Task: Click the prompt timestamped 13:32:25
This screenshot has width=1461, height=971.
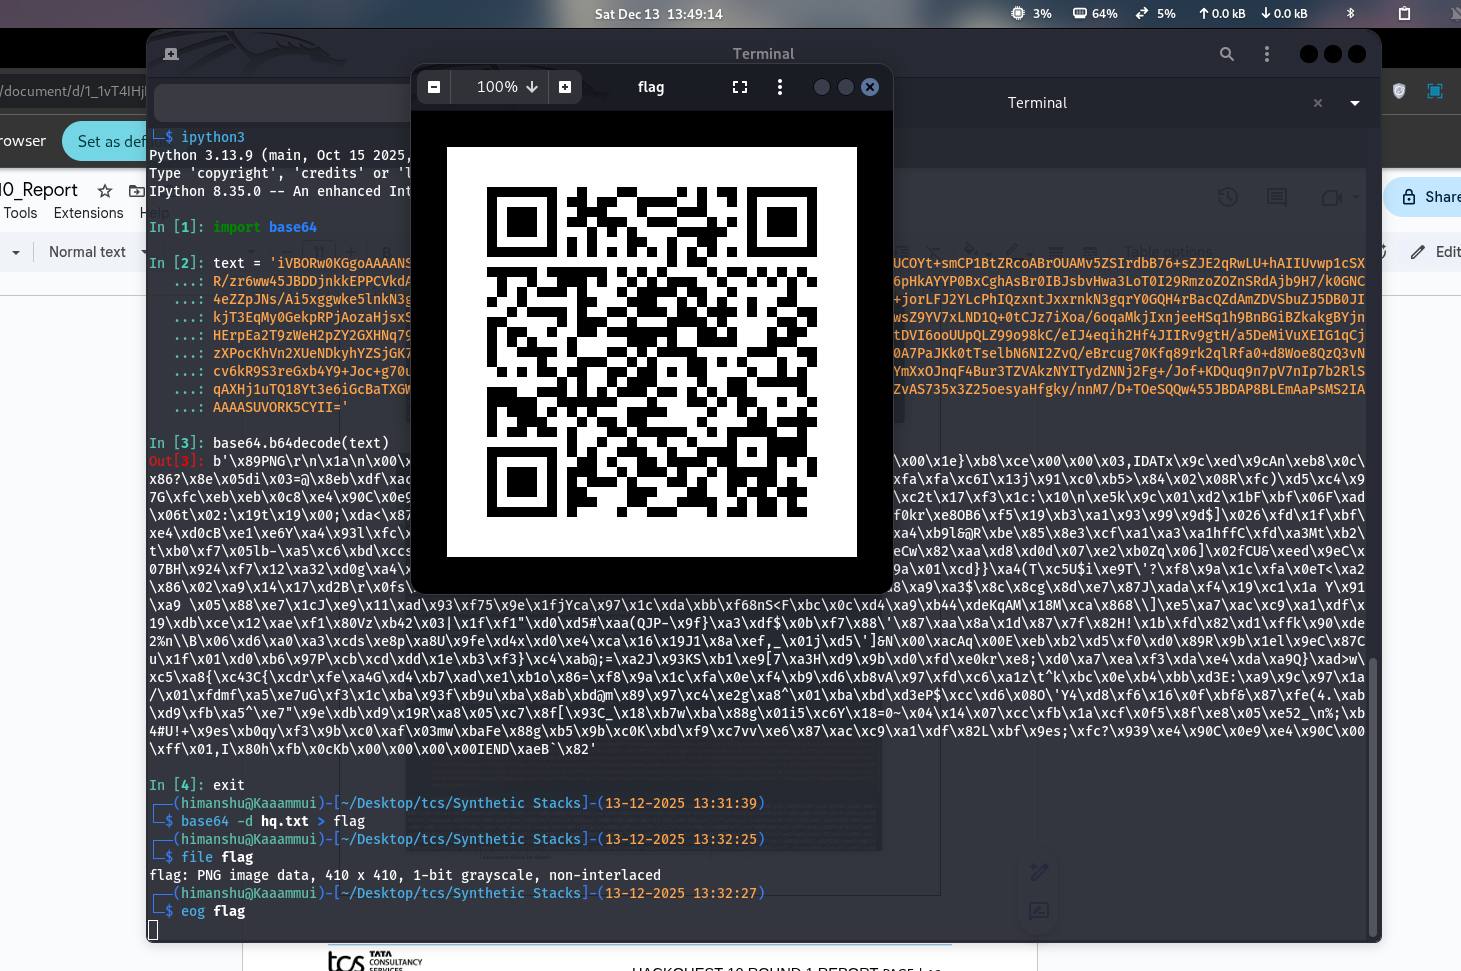Action: [458, 839]
